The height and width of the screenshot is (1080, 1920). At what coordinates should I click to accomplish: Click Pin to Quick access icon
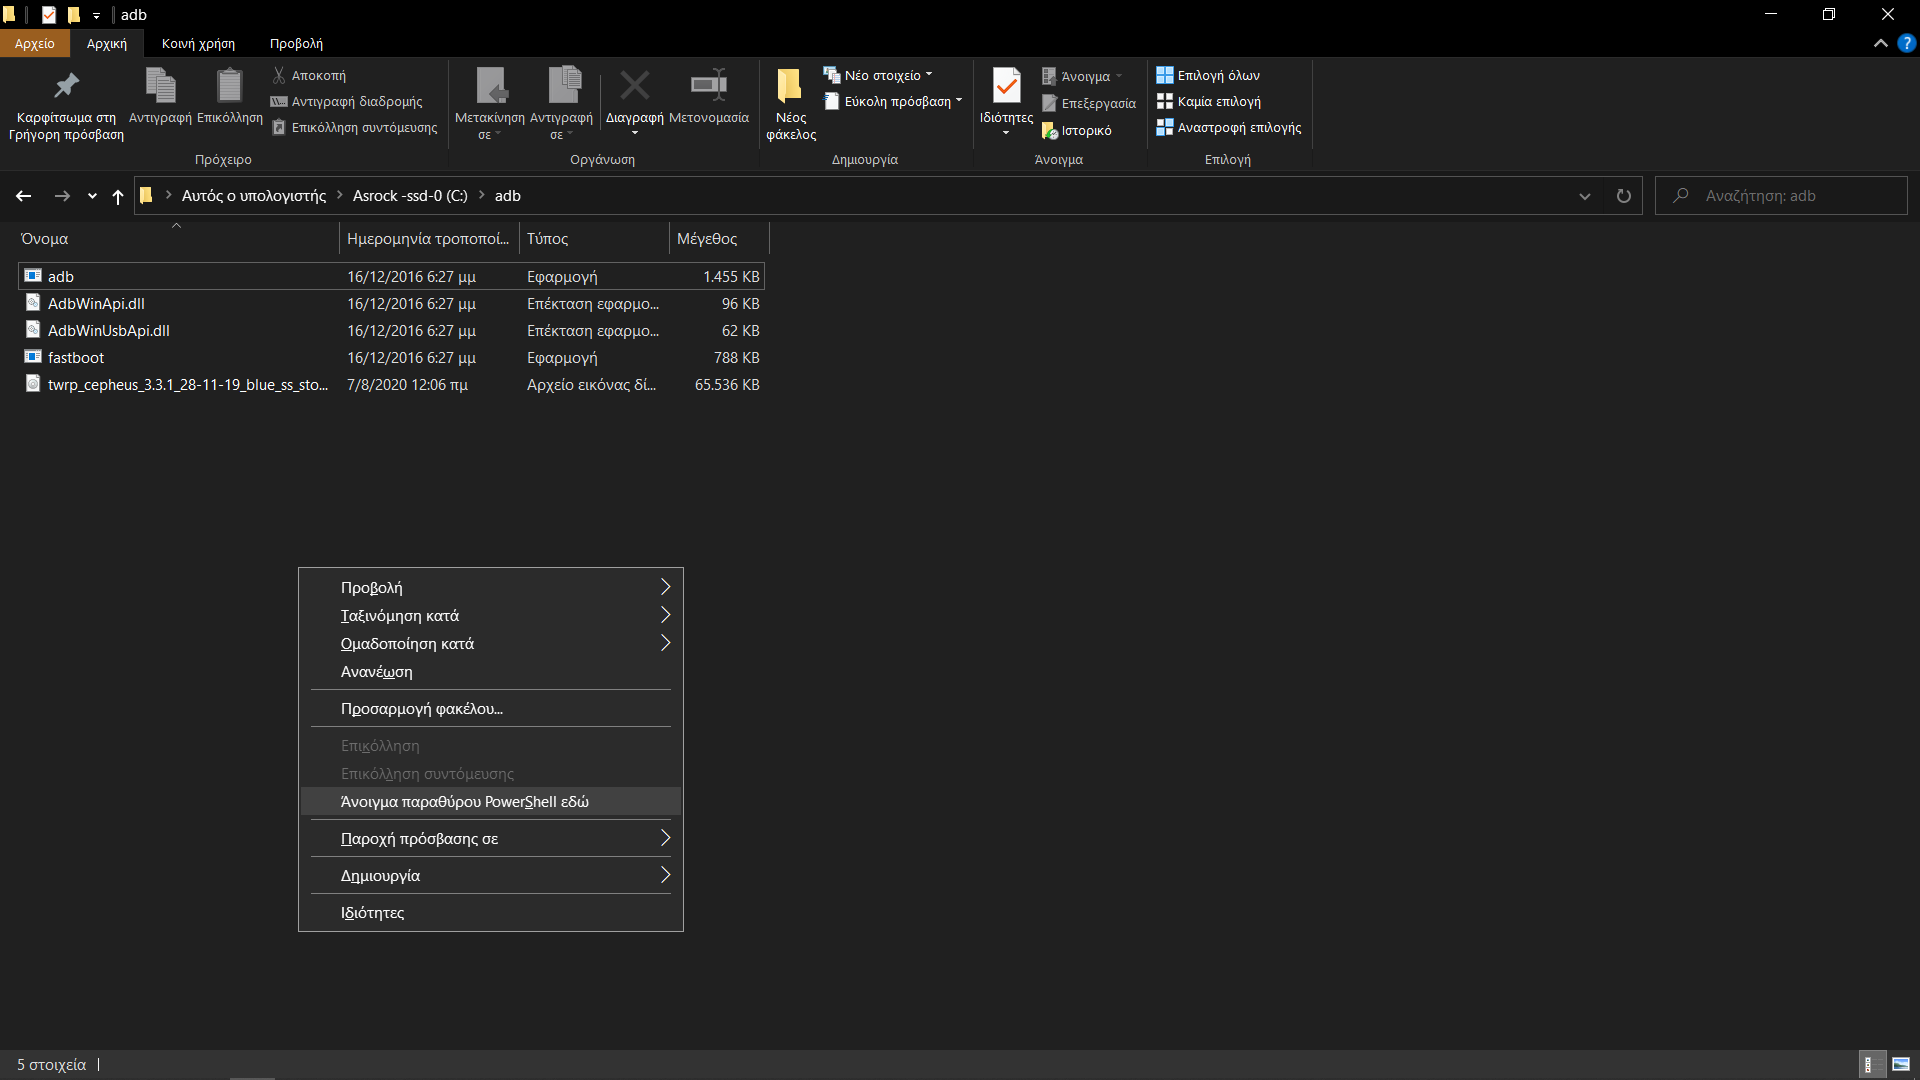pyautogui.click(x=66, y=87)
